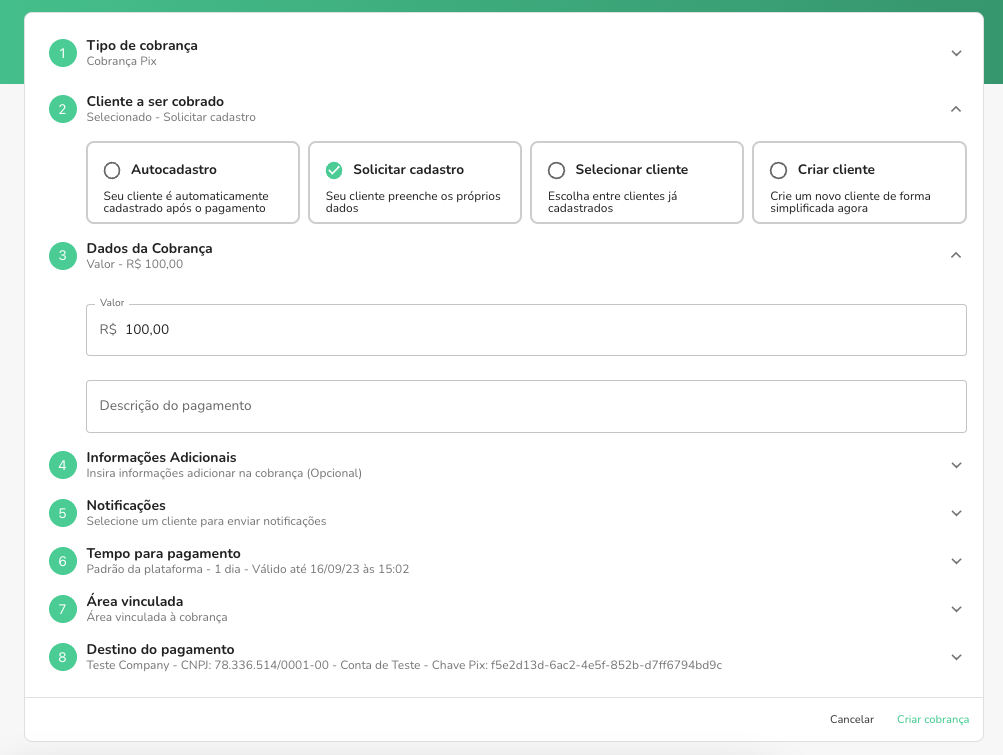Click the step 1 number circle icon
Image resolution: width=1003 pixels, height=755 pixels.
63,53
